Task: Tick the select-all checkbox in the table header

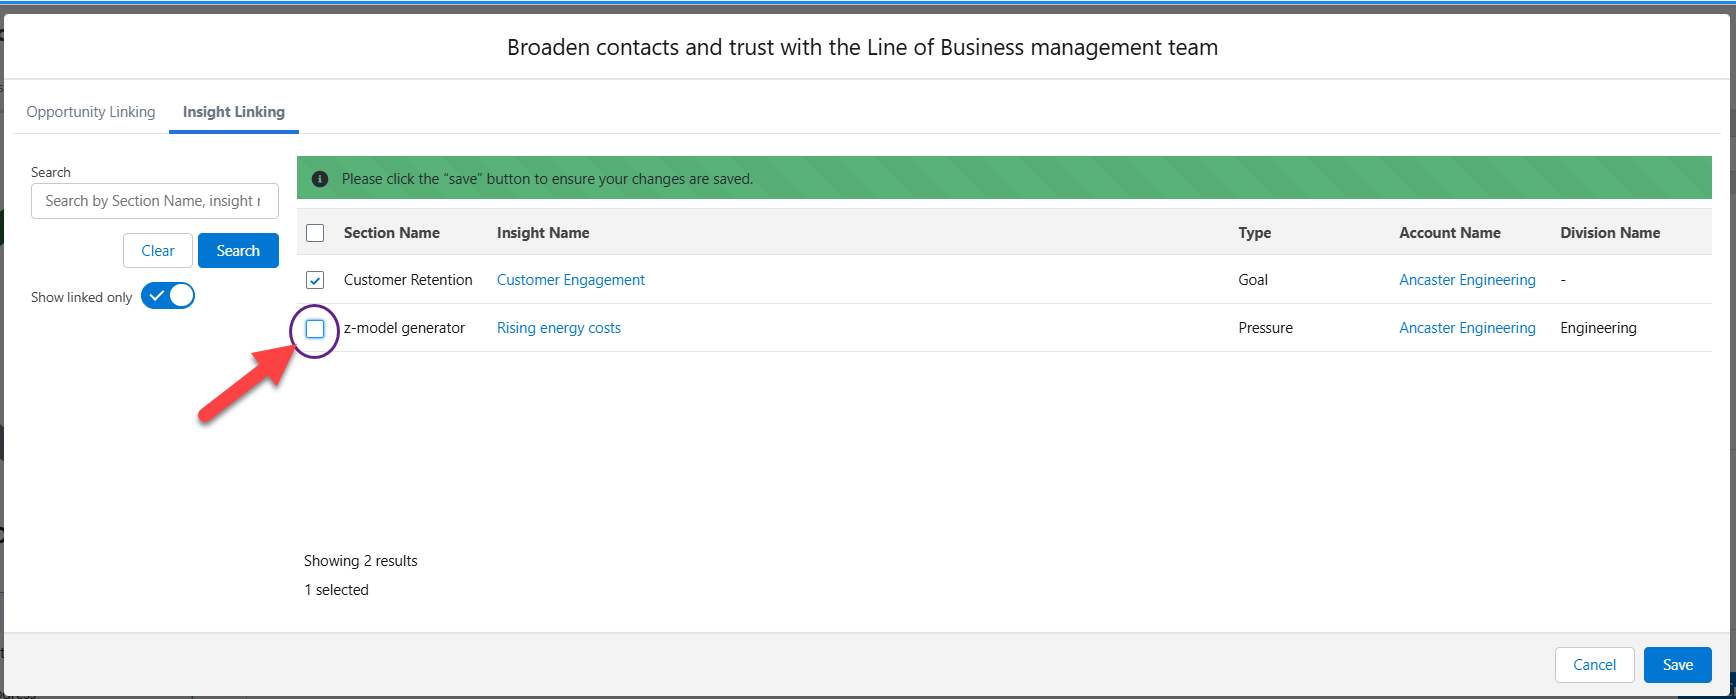Action: point(315,233)
